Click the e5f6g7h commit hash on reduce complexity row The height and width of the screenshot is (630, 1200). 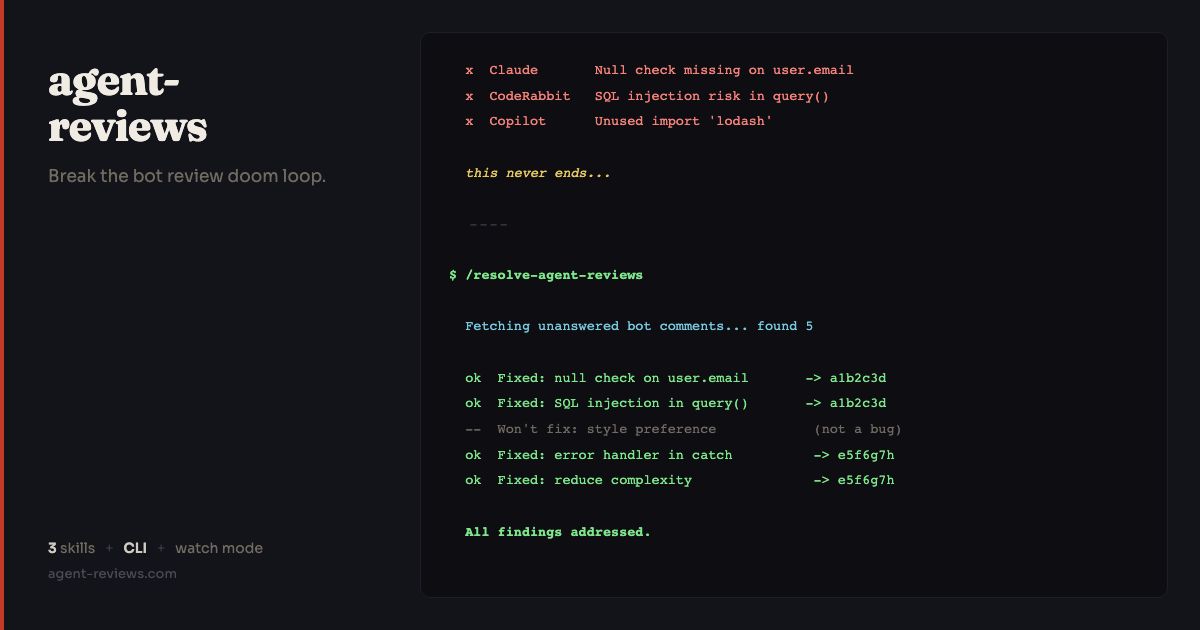point(865,480)
